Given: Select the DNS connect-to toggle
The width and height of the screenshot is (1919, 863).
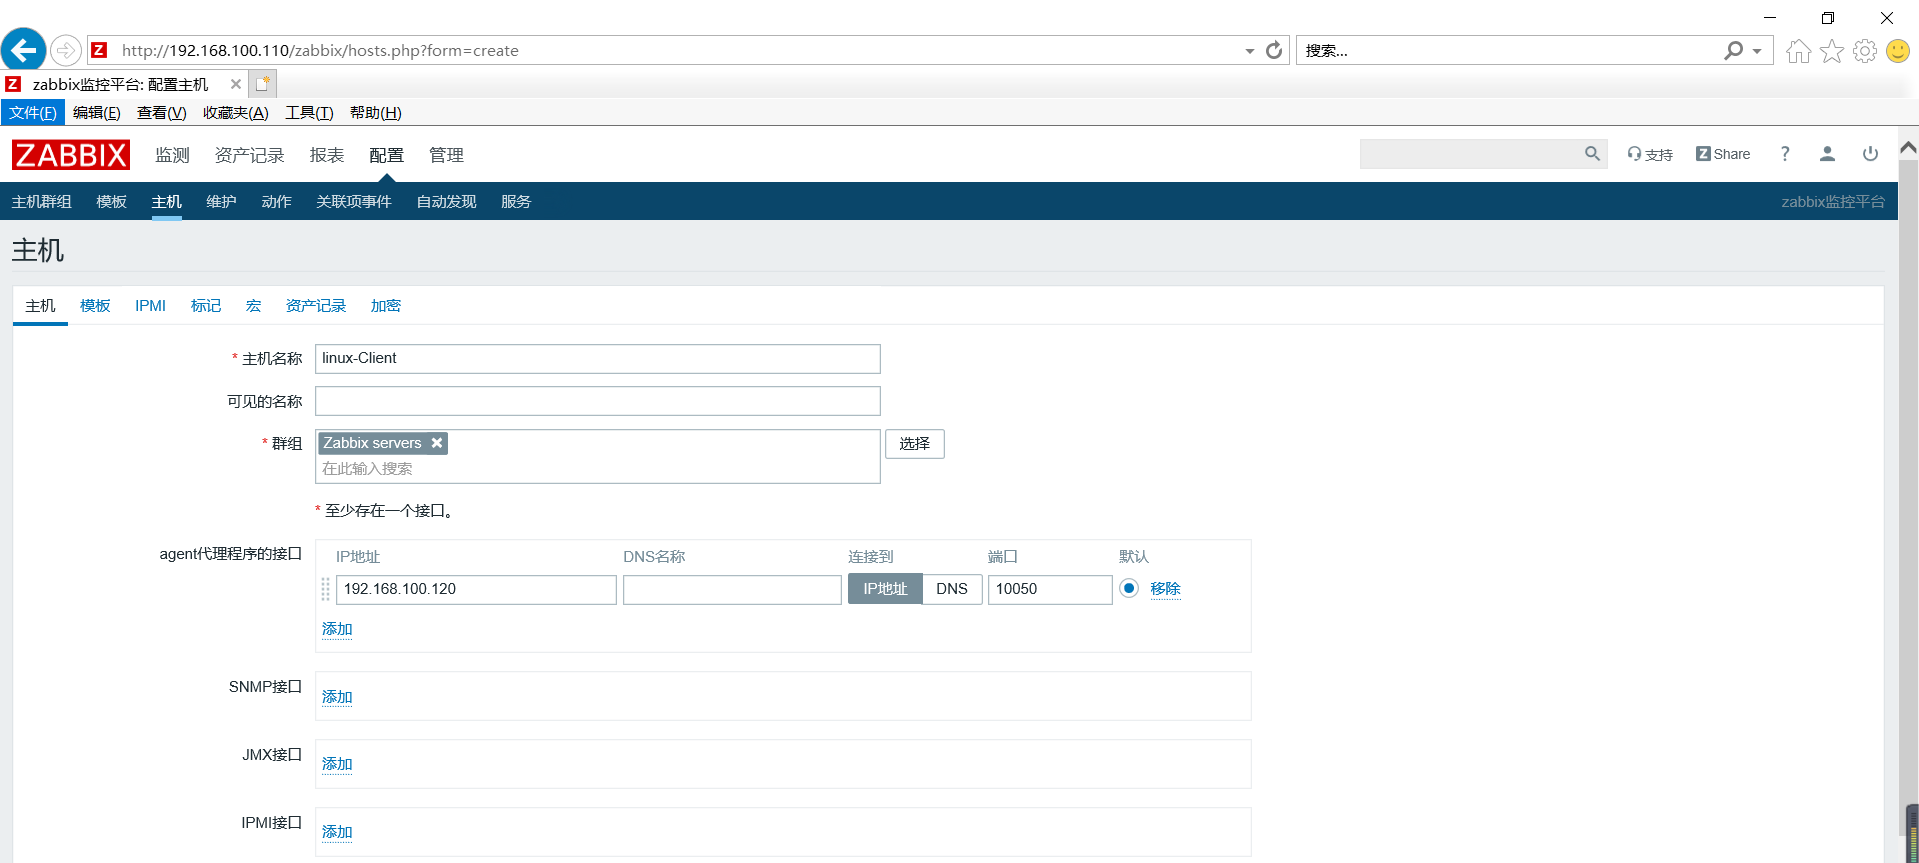Looking at the screenshot, I should click(x=952, y=589).
